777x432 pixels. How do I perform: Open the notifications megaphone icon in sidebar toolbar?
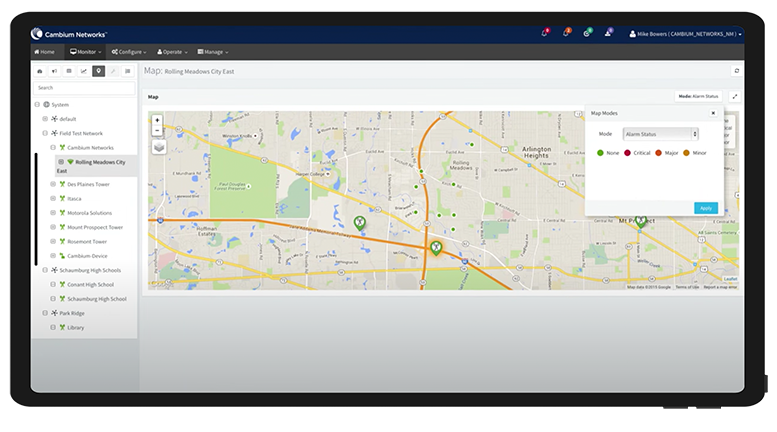click(55, 71)
